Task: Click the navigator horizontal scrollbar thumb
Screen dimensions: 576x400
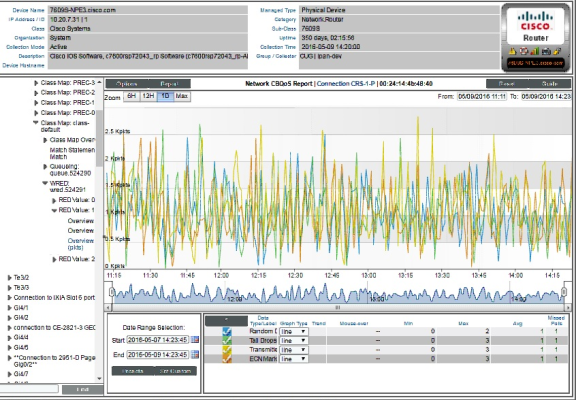Action: tap(338, 307)
